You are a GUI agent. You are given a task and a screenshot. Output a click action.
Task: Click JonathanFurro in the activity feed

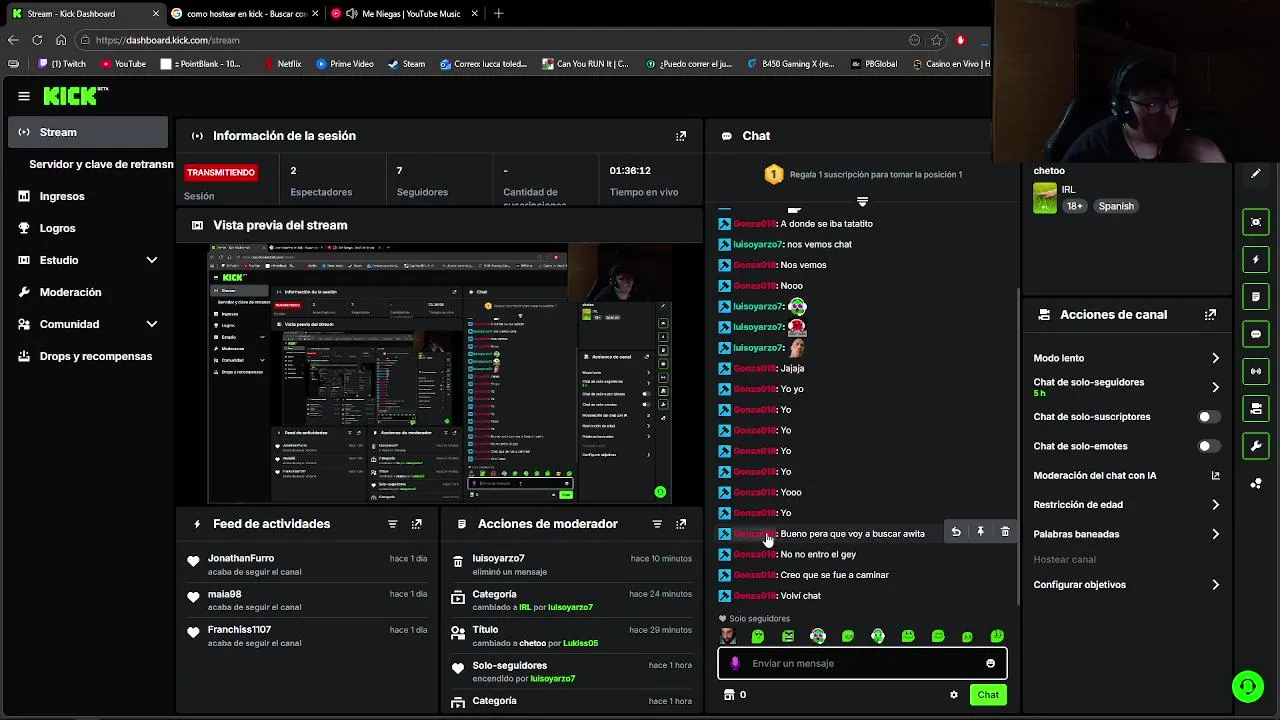pyautogui.click(x=241, y=559)
